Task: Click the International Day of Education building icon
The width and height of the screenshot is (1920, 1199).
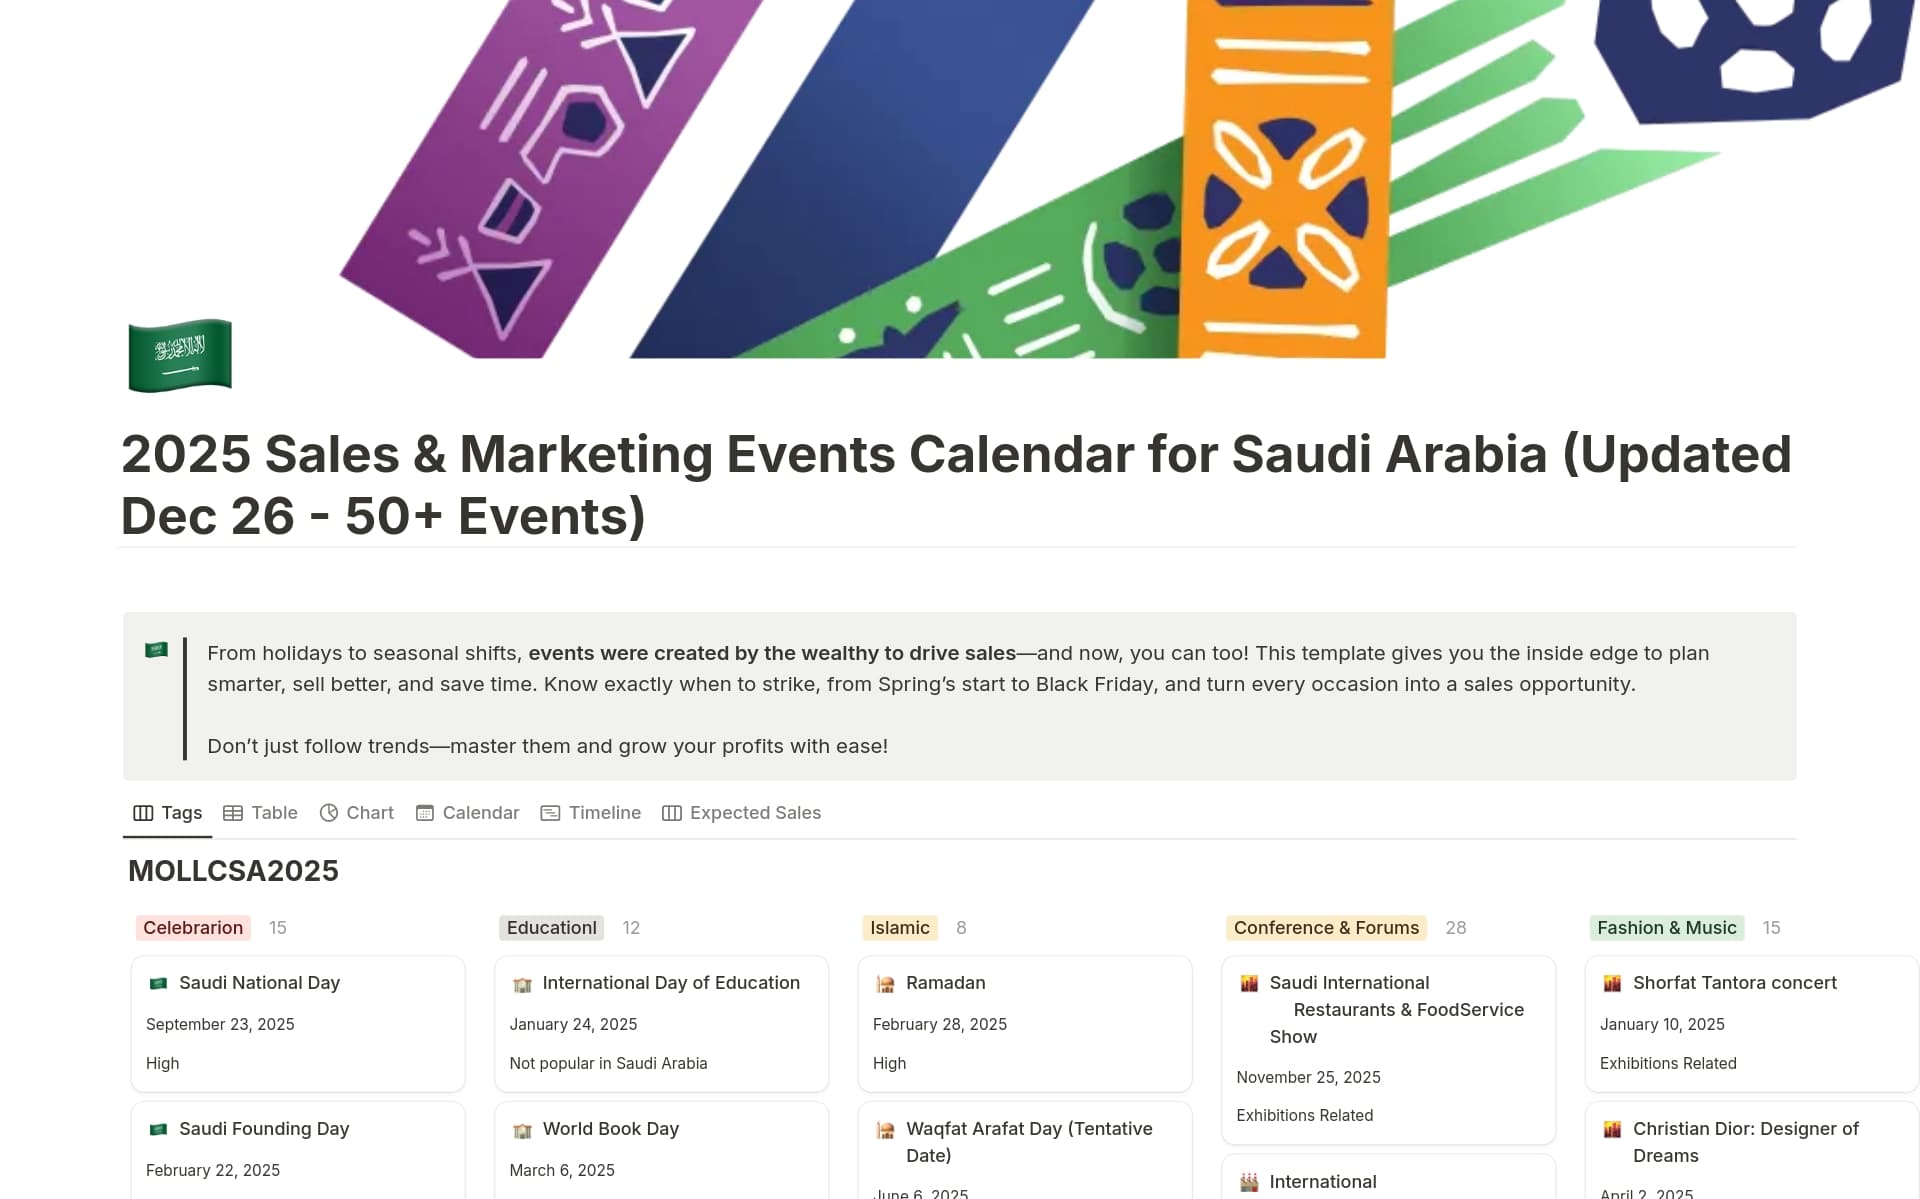Action: coord(522,984)
